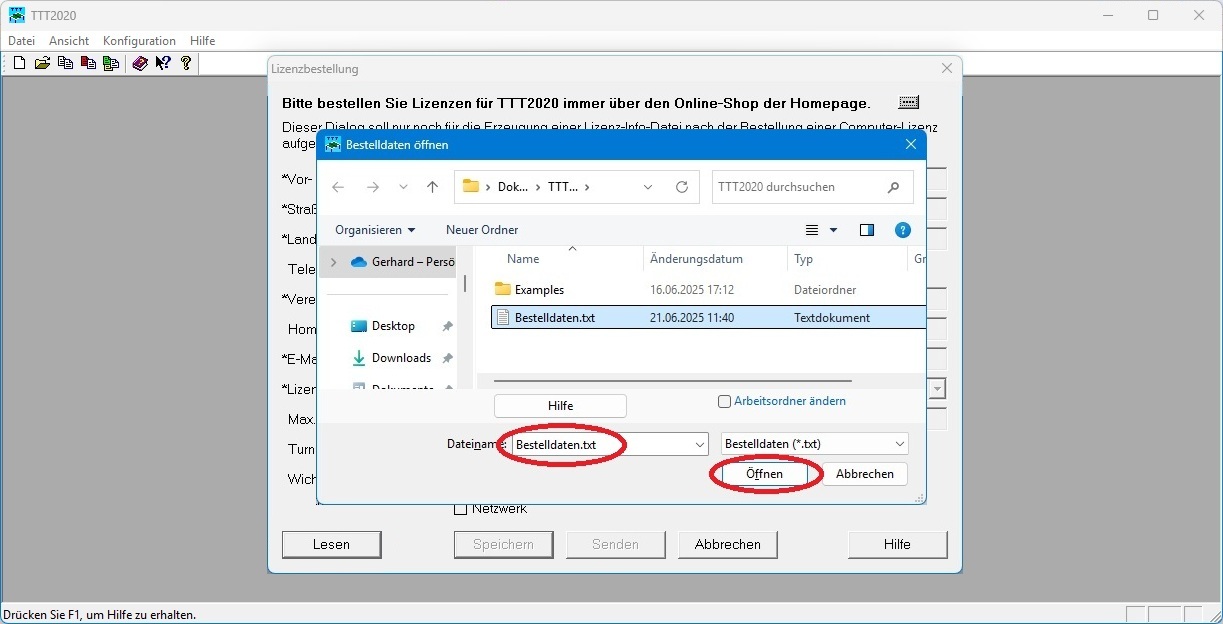The image size is (1223, 624).
Task: Click the Downloads arrow icon in navigation pane
Action: (x=359, y=358)
